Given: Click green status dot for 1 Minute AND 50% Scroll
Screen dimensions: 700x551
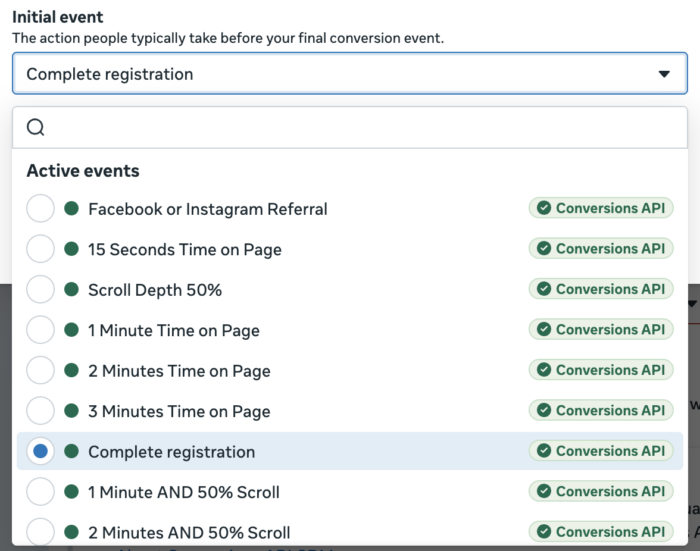Looking at the screenshot, I should pos(71,492).
